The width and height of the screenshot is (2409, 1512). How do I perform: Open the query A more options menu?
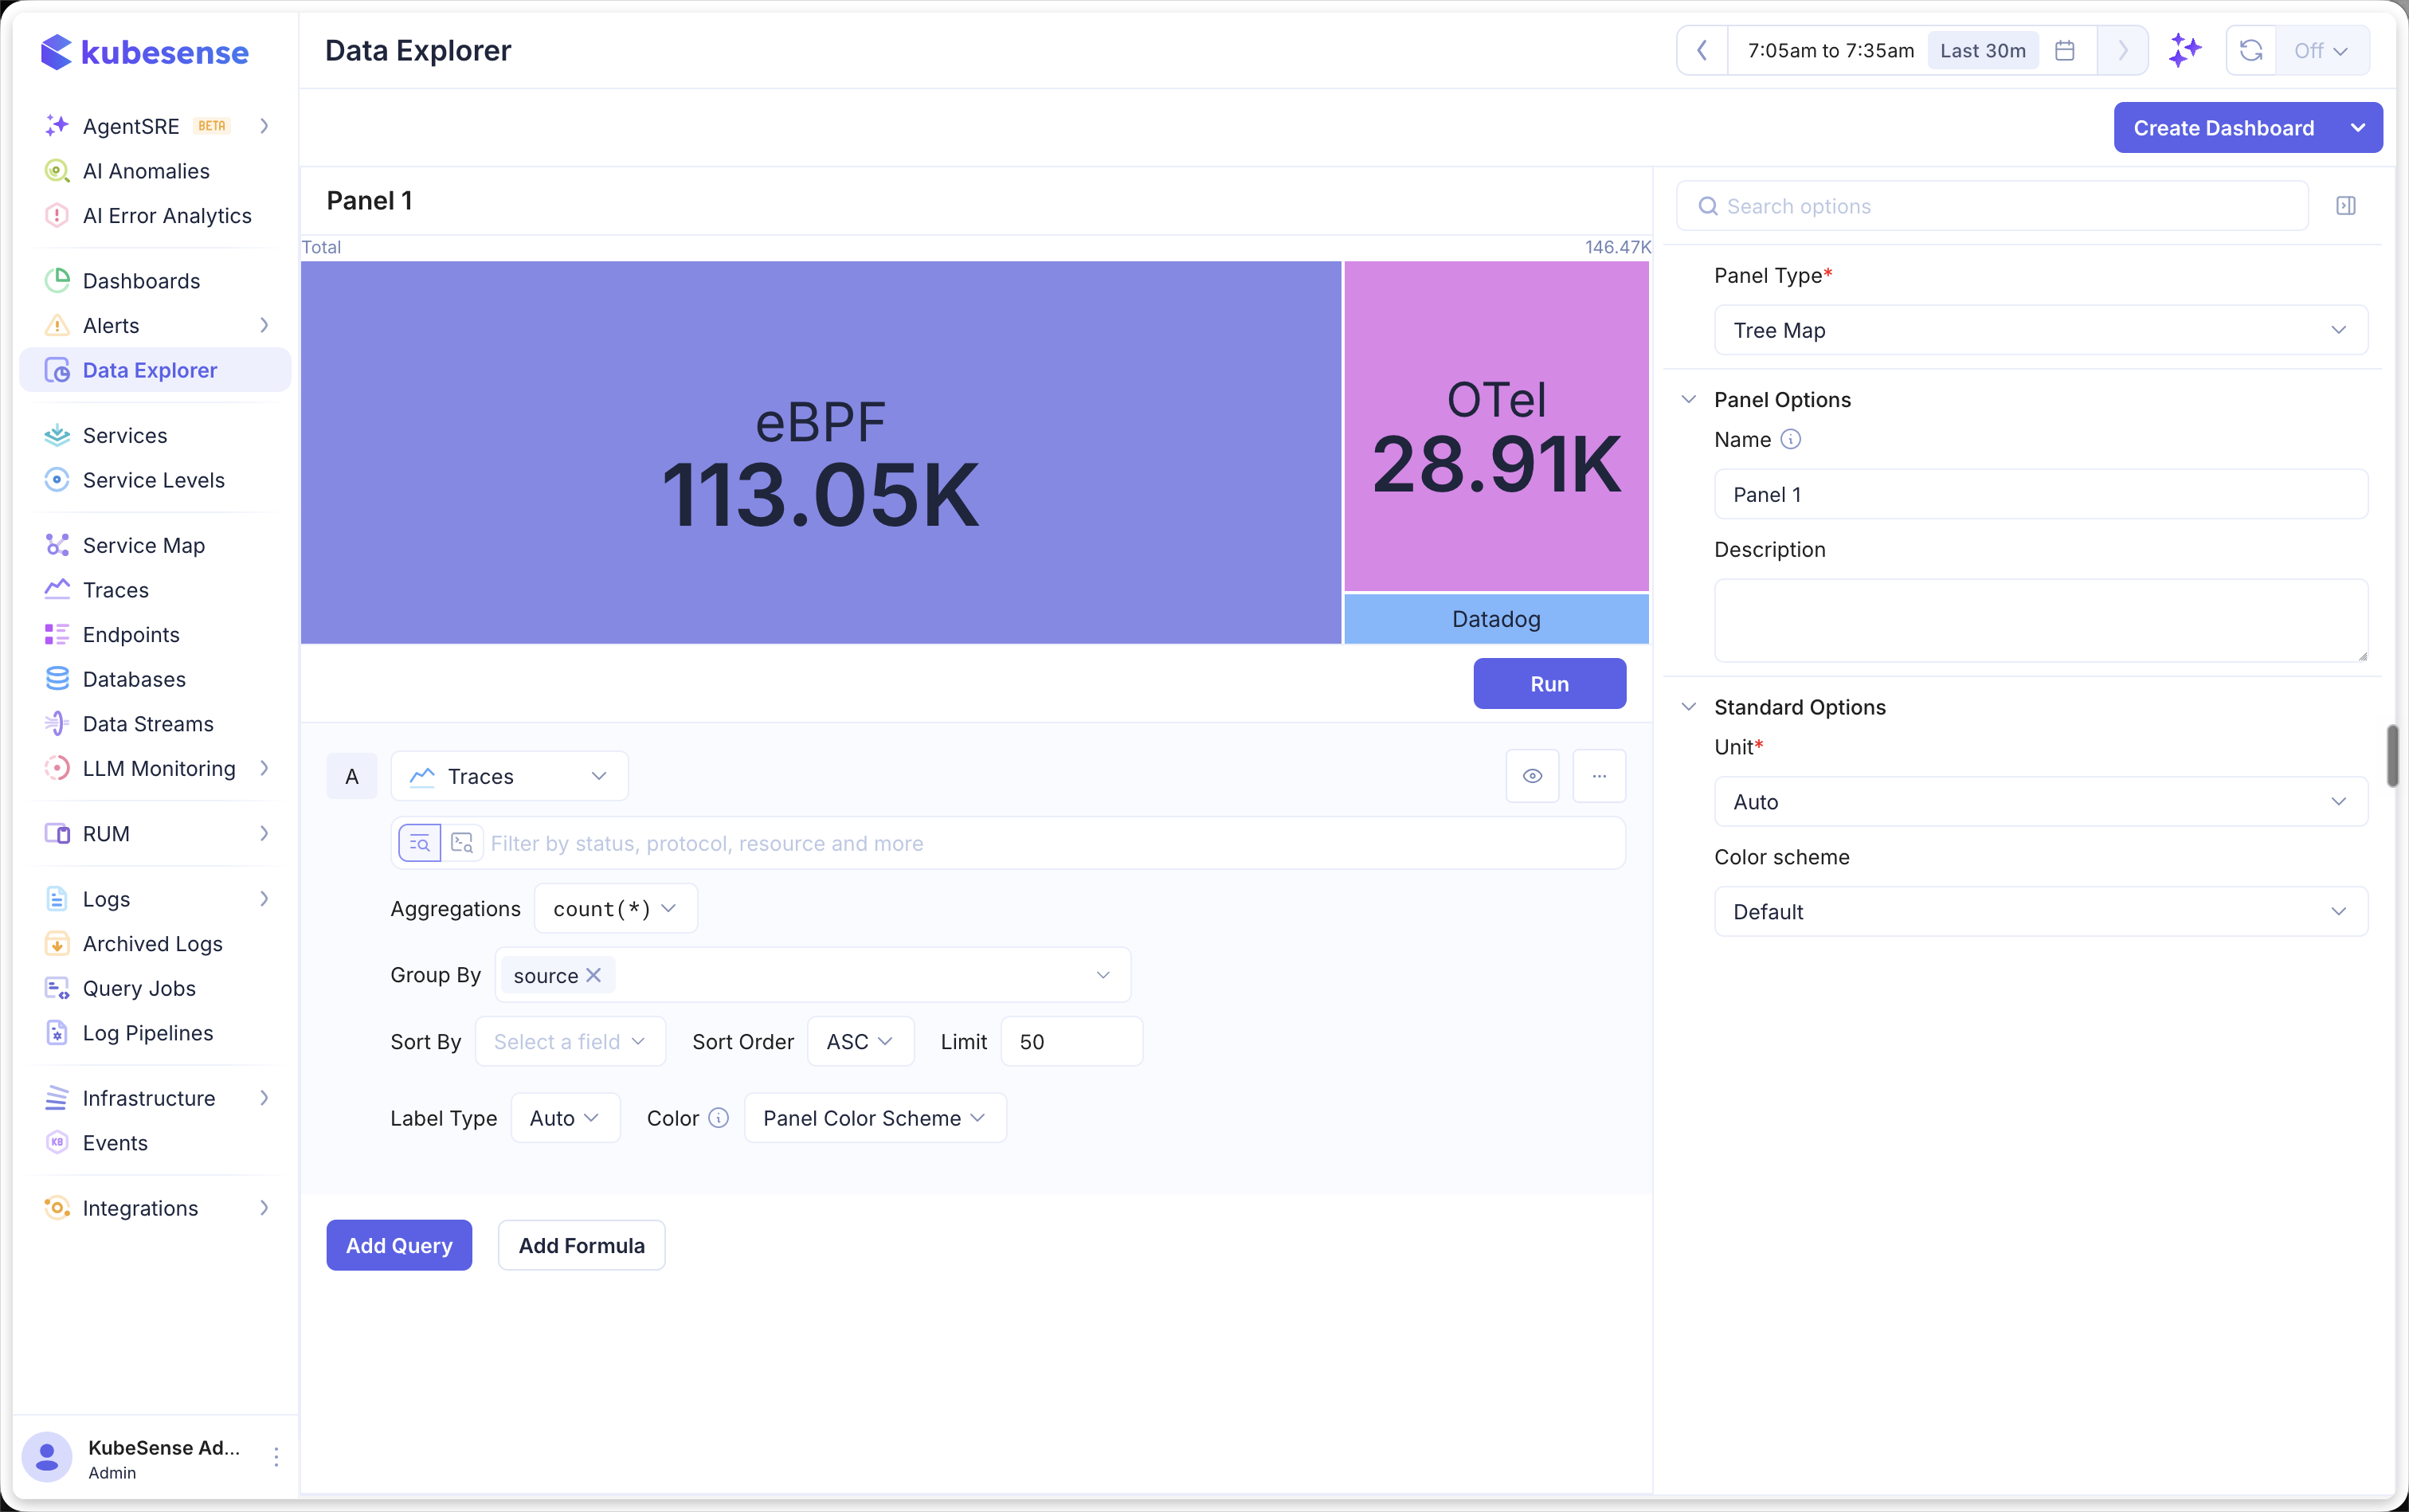coord(1599,776)
